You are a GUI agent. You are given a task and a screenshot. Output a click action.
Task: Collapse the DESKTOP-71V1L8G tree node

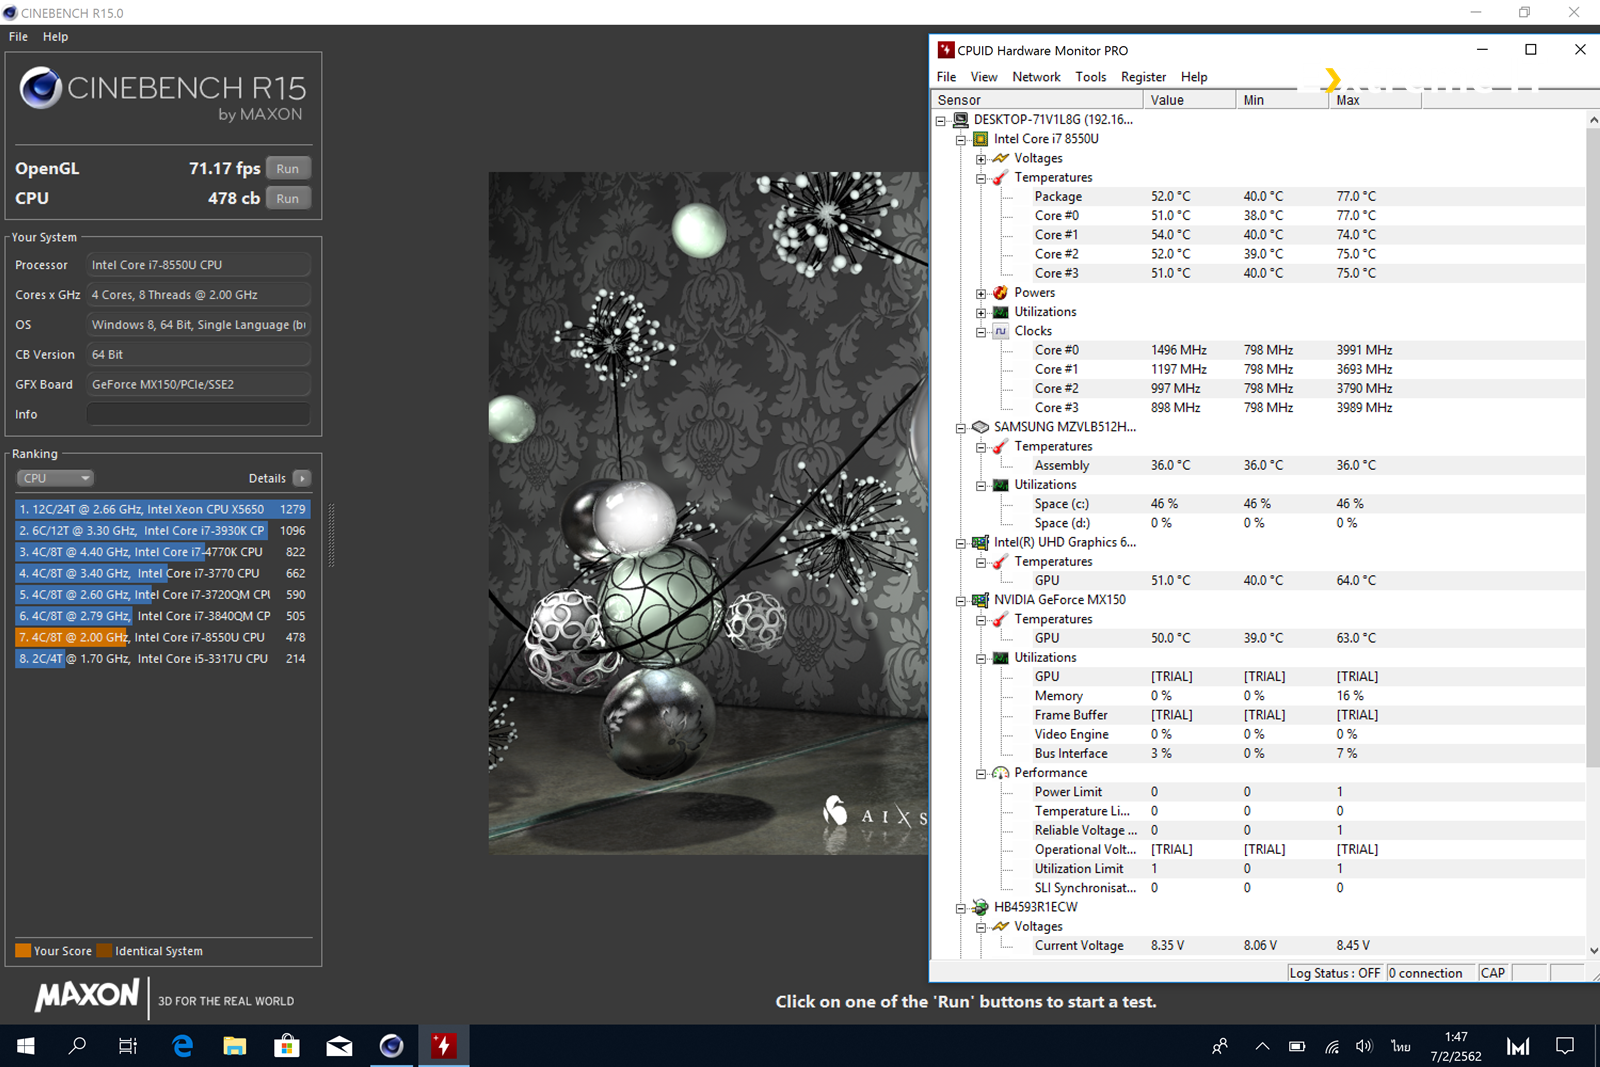940,120
